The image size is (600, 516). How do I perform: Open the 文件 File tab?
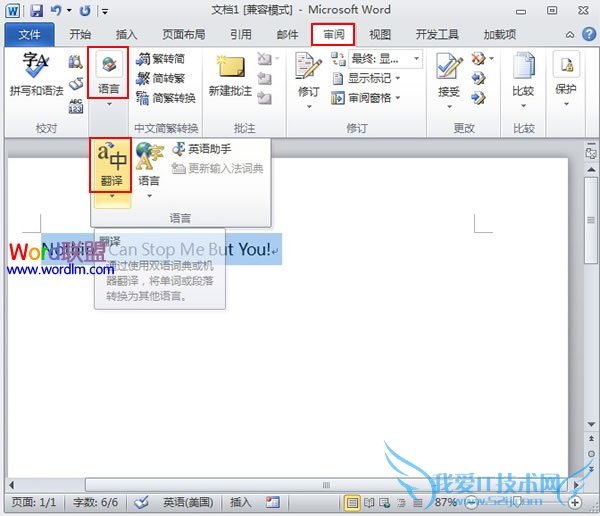click(29, 35)
